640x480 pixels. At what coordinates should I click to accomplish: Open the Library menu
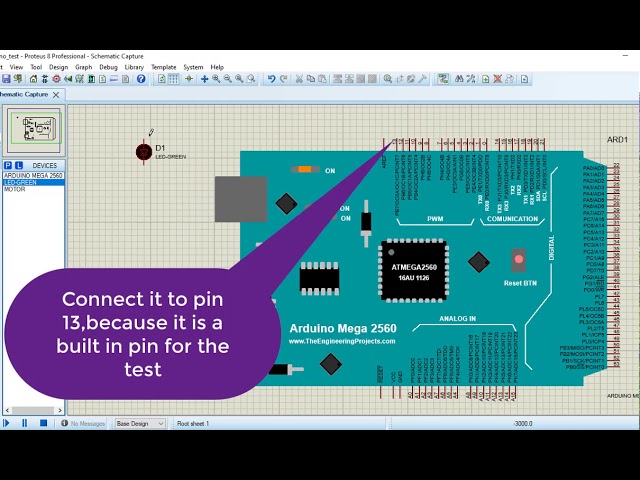pos(134,67)
